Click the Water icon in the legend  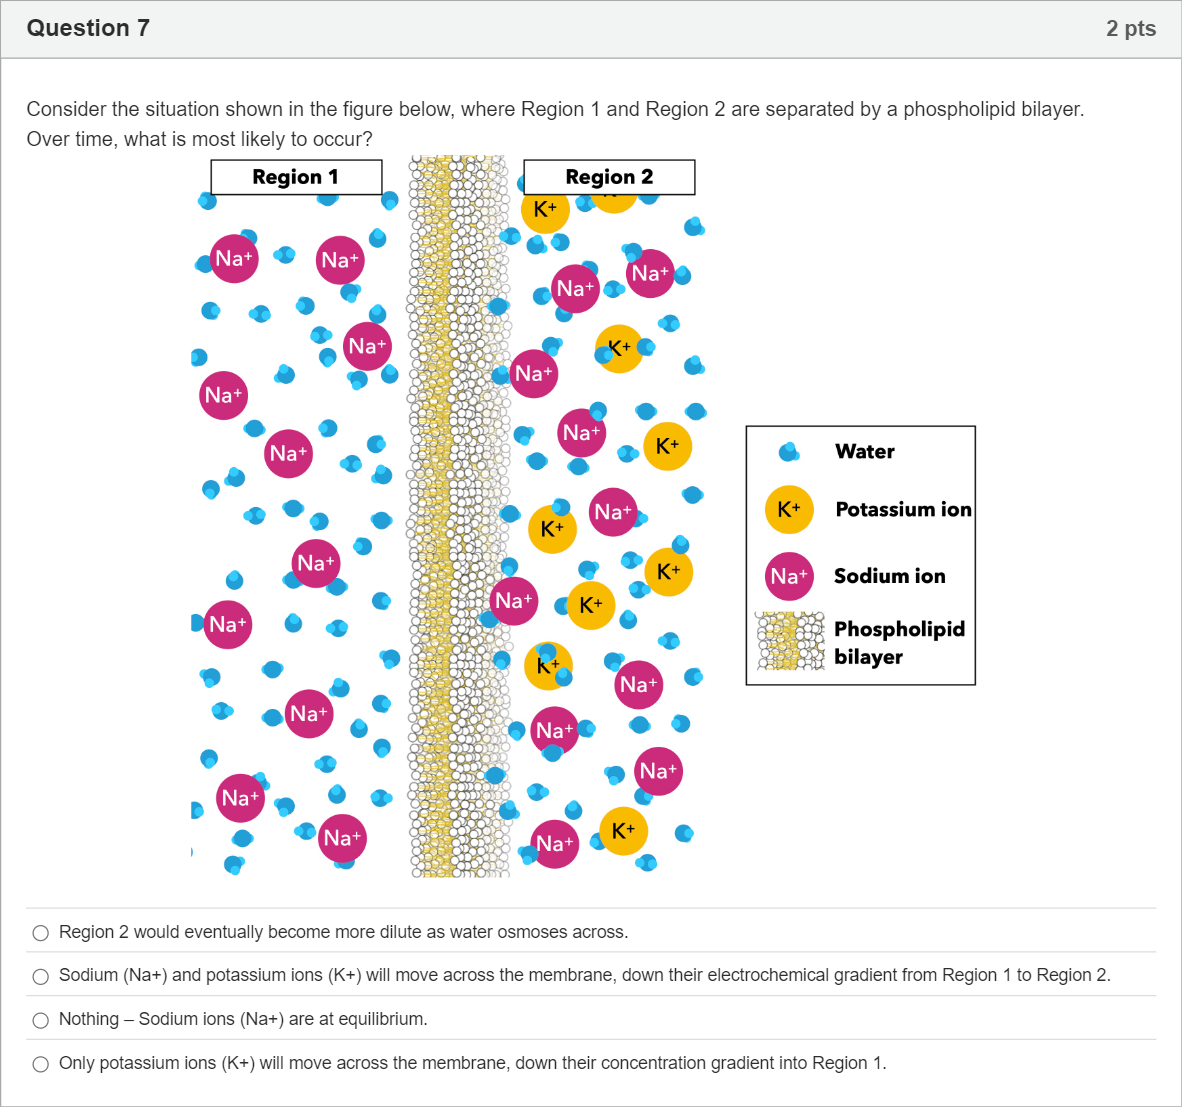789,452
